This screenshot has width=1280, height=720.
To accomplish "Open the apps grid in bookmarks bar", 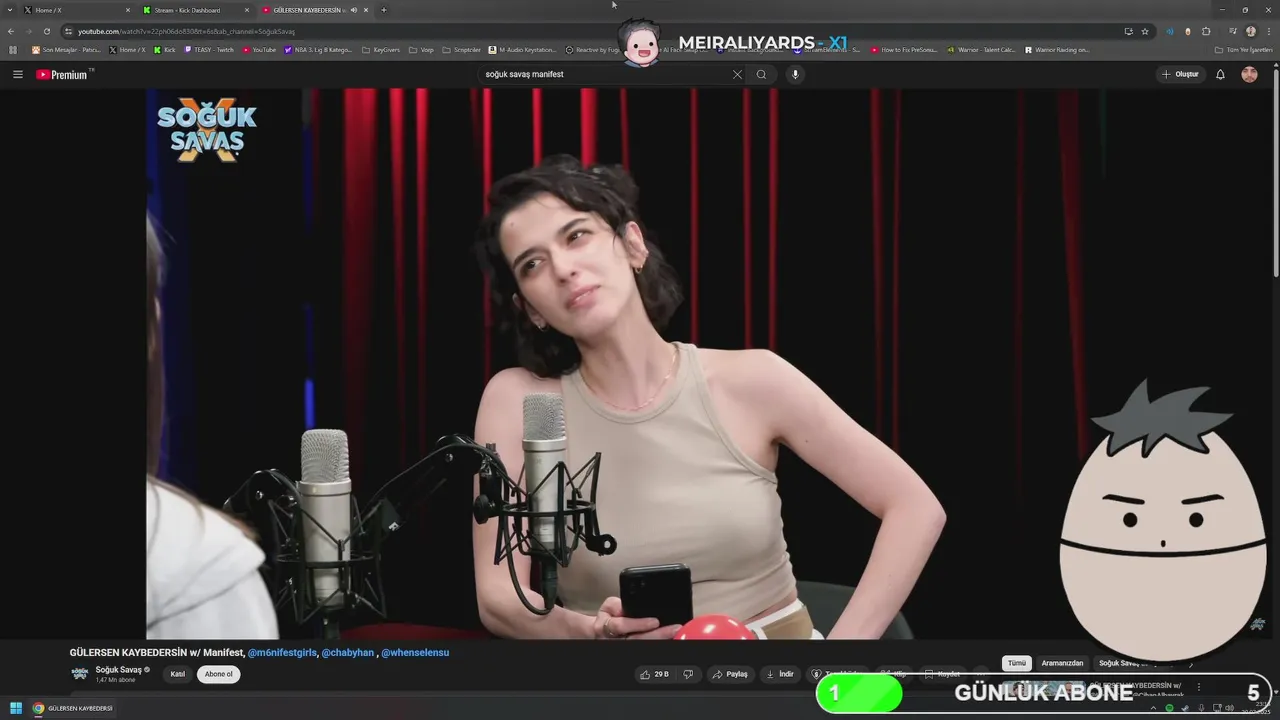I will 13,49.
